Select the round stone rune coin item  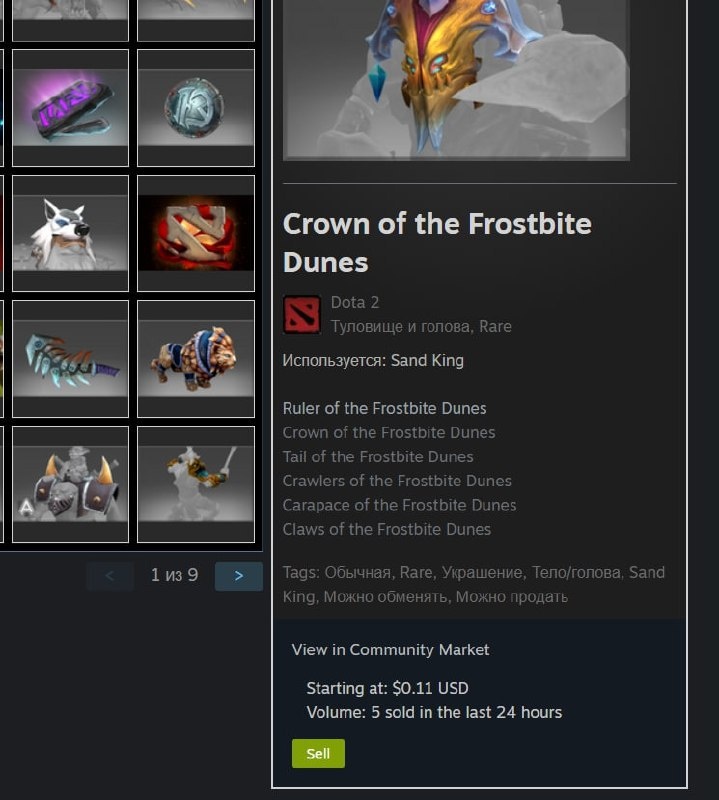click(x=196, y=108)
